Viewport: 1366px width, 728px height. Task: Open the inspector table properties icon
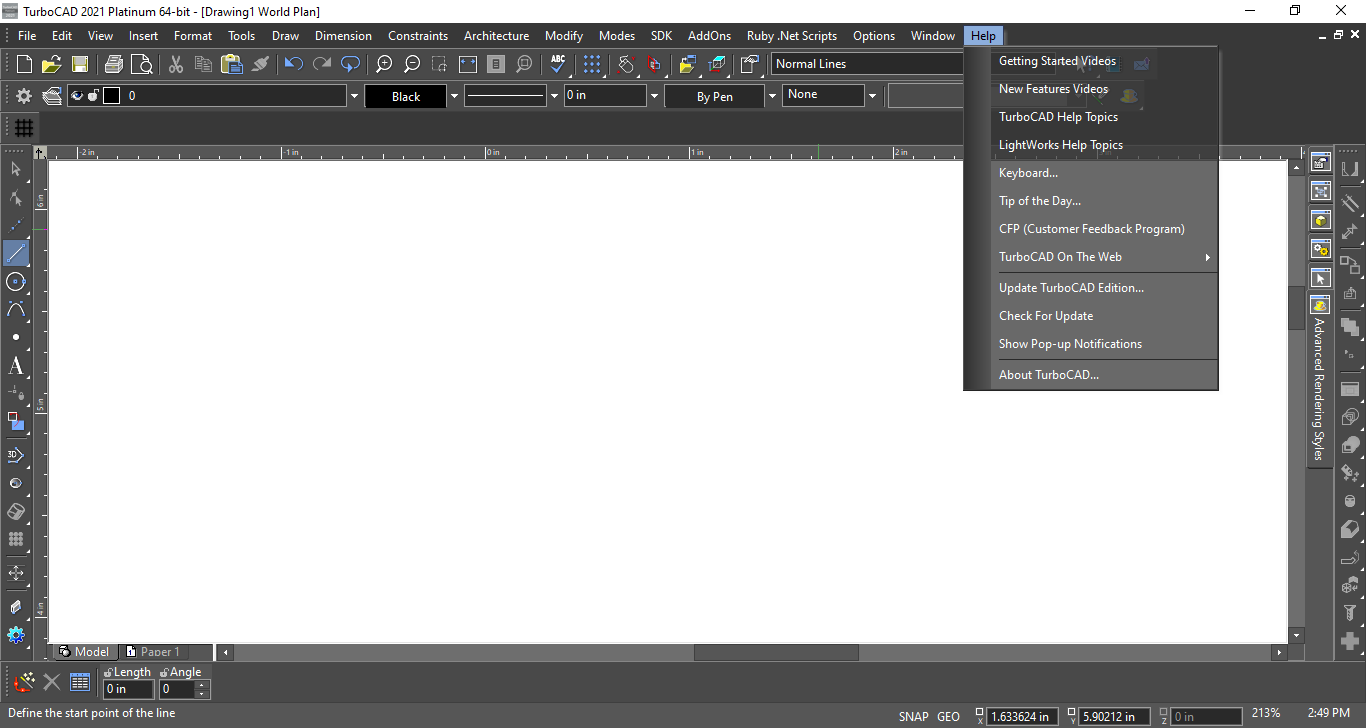coord(80,682)
